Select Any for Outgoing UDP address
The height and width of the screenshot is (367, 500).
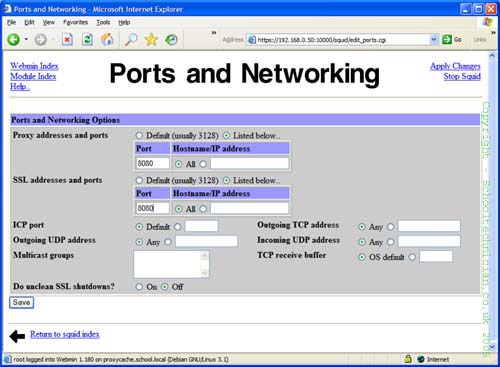click(139, 242)
